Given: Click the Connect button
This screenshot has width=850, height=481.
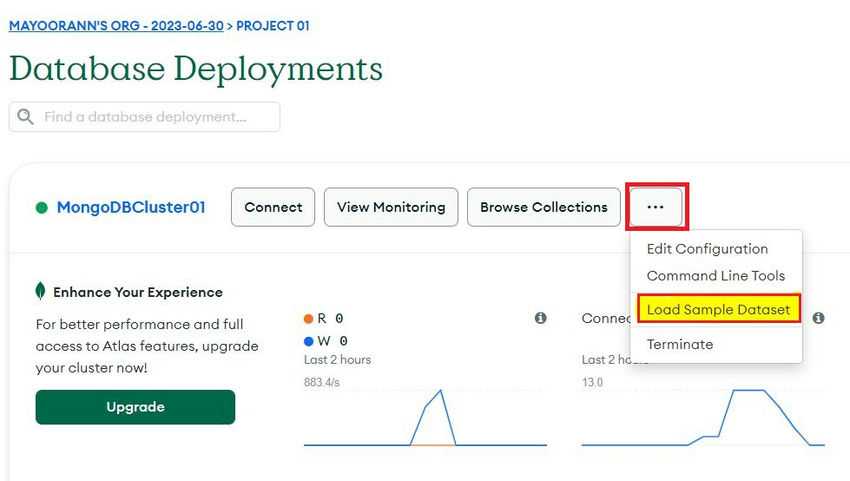Looking at the screenshot, I should tap(273, 207).
